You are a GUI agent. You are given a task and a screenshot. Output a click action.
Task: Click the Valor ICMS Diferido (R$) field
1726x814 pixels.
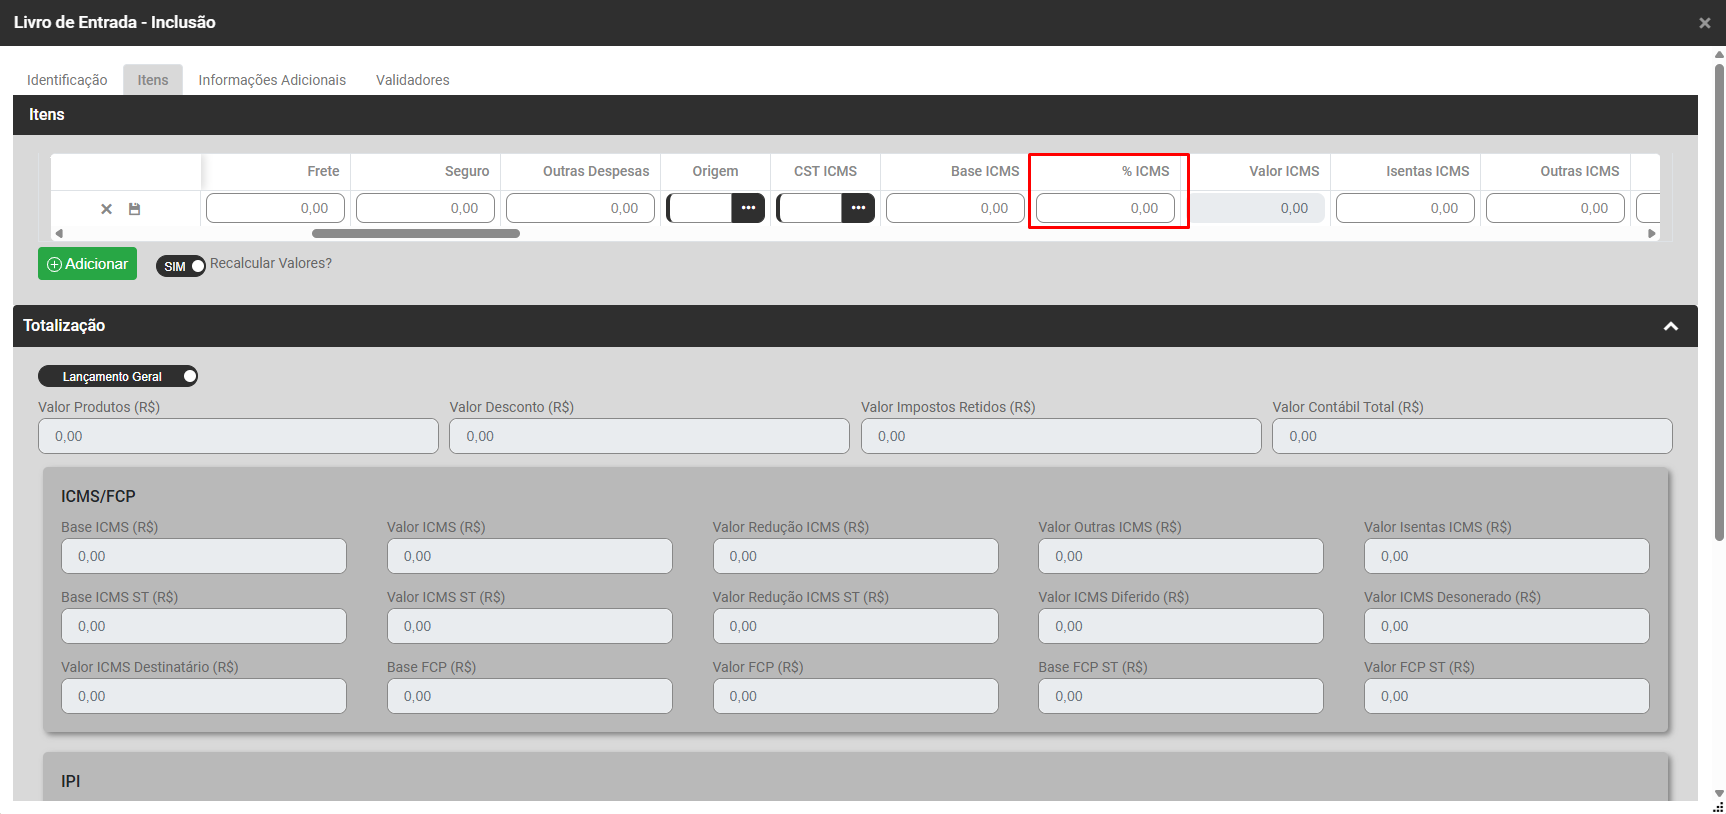click(1181, 626)
